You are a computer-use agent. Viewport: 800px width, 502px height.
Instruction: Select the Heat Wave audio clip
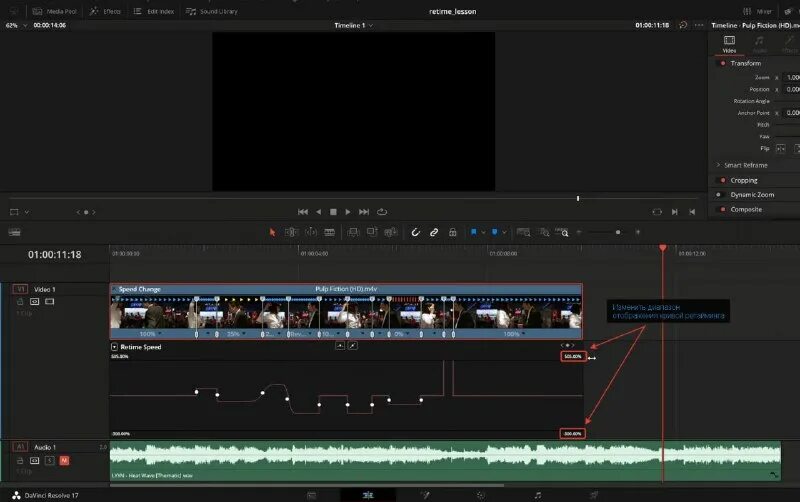445,461
